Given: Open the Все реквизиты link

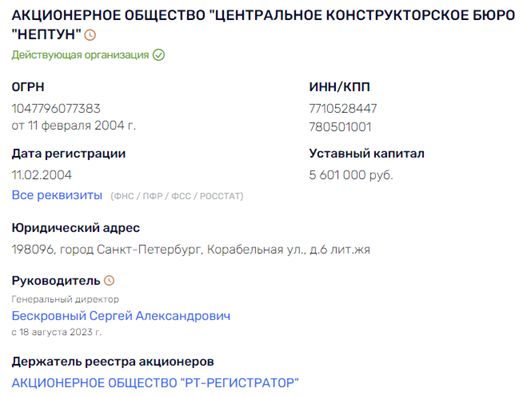Looking at the screenshot, I should (57, 195).
